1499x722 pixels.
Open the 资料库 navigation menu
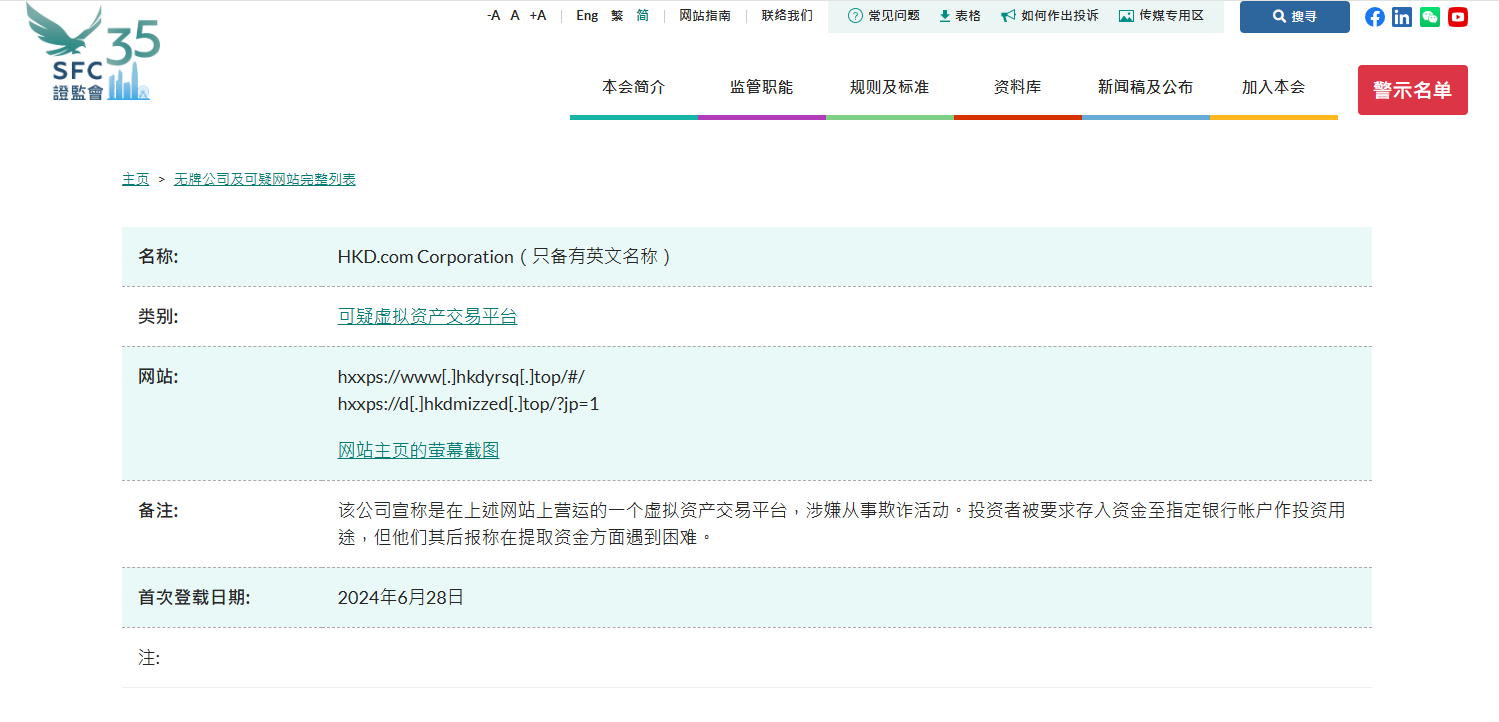[1017, 87]
